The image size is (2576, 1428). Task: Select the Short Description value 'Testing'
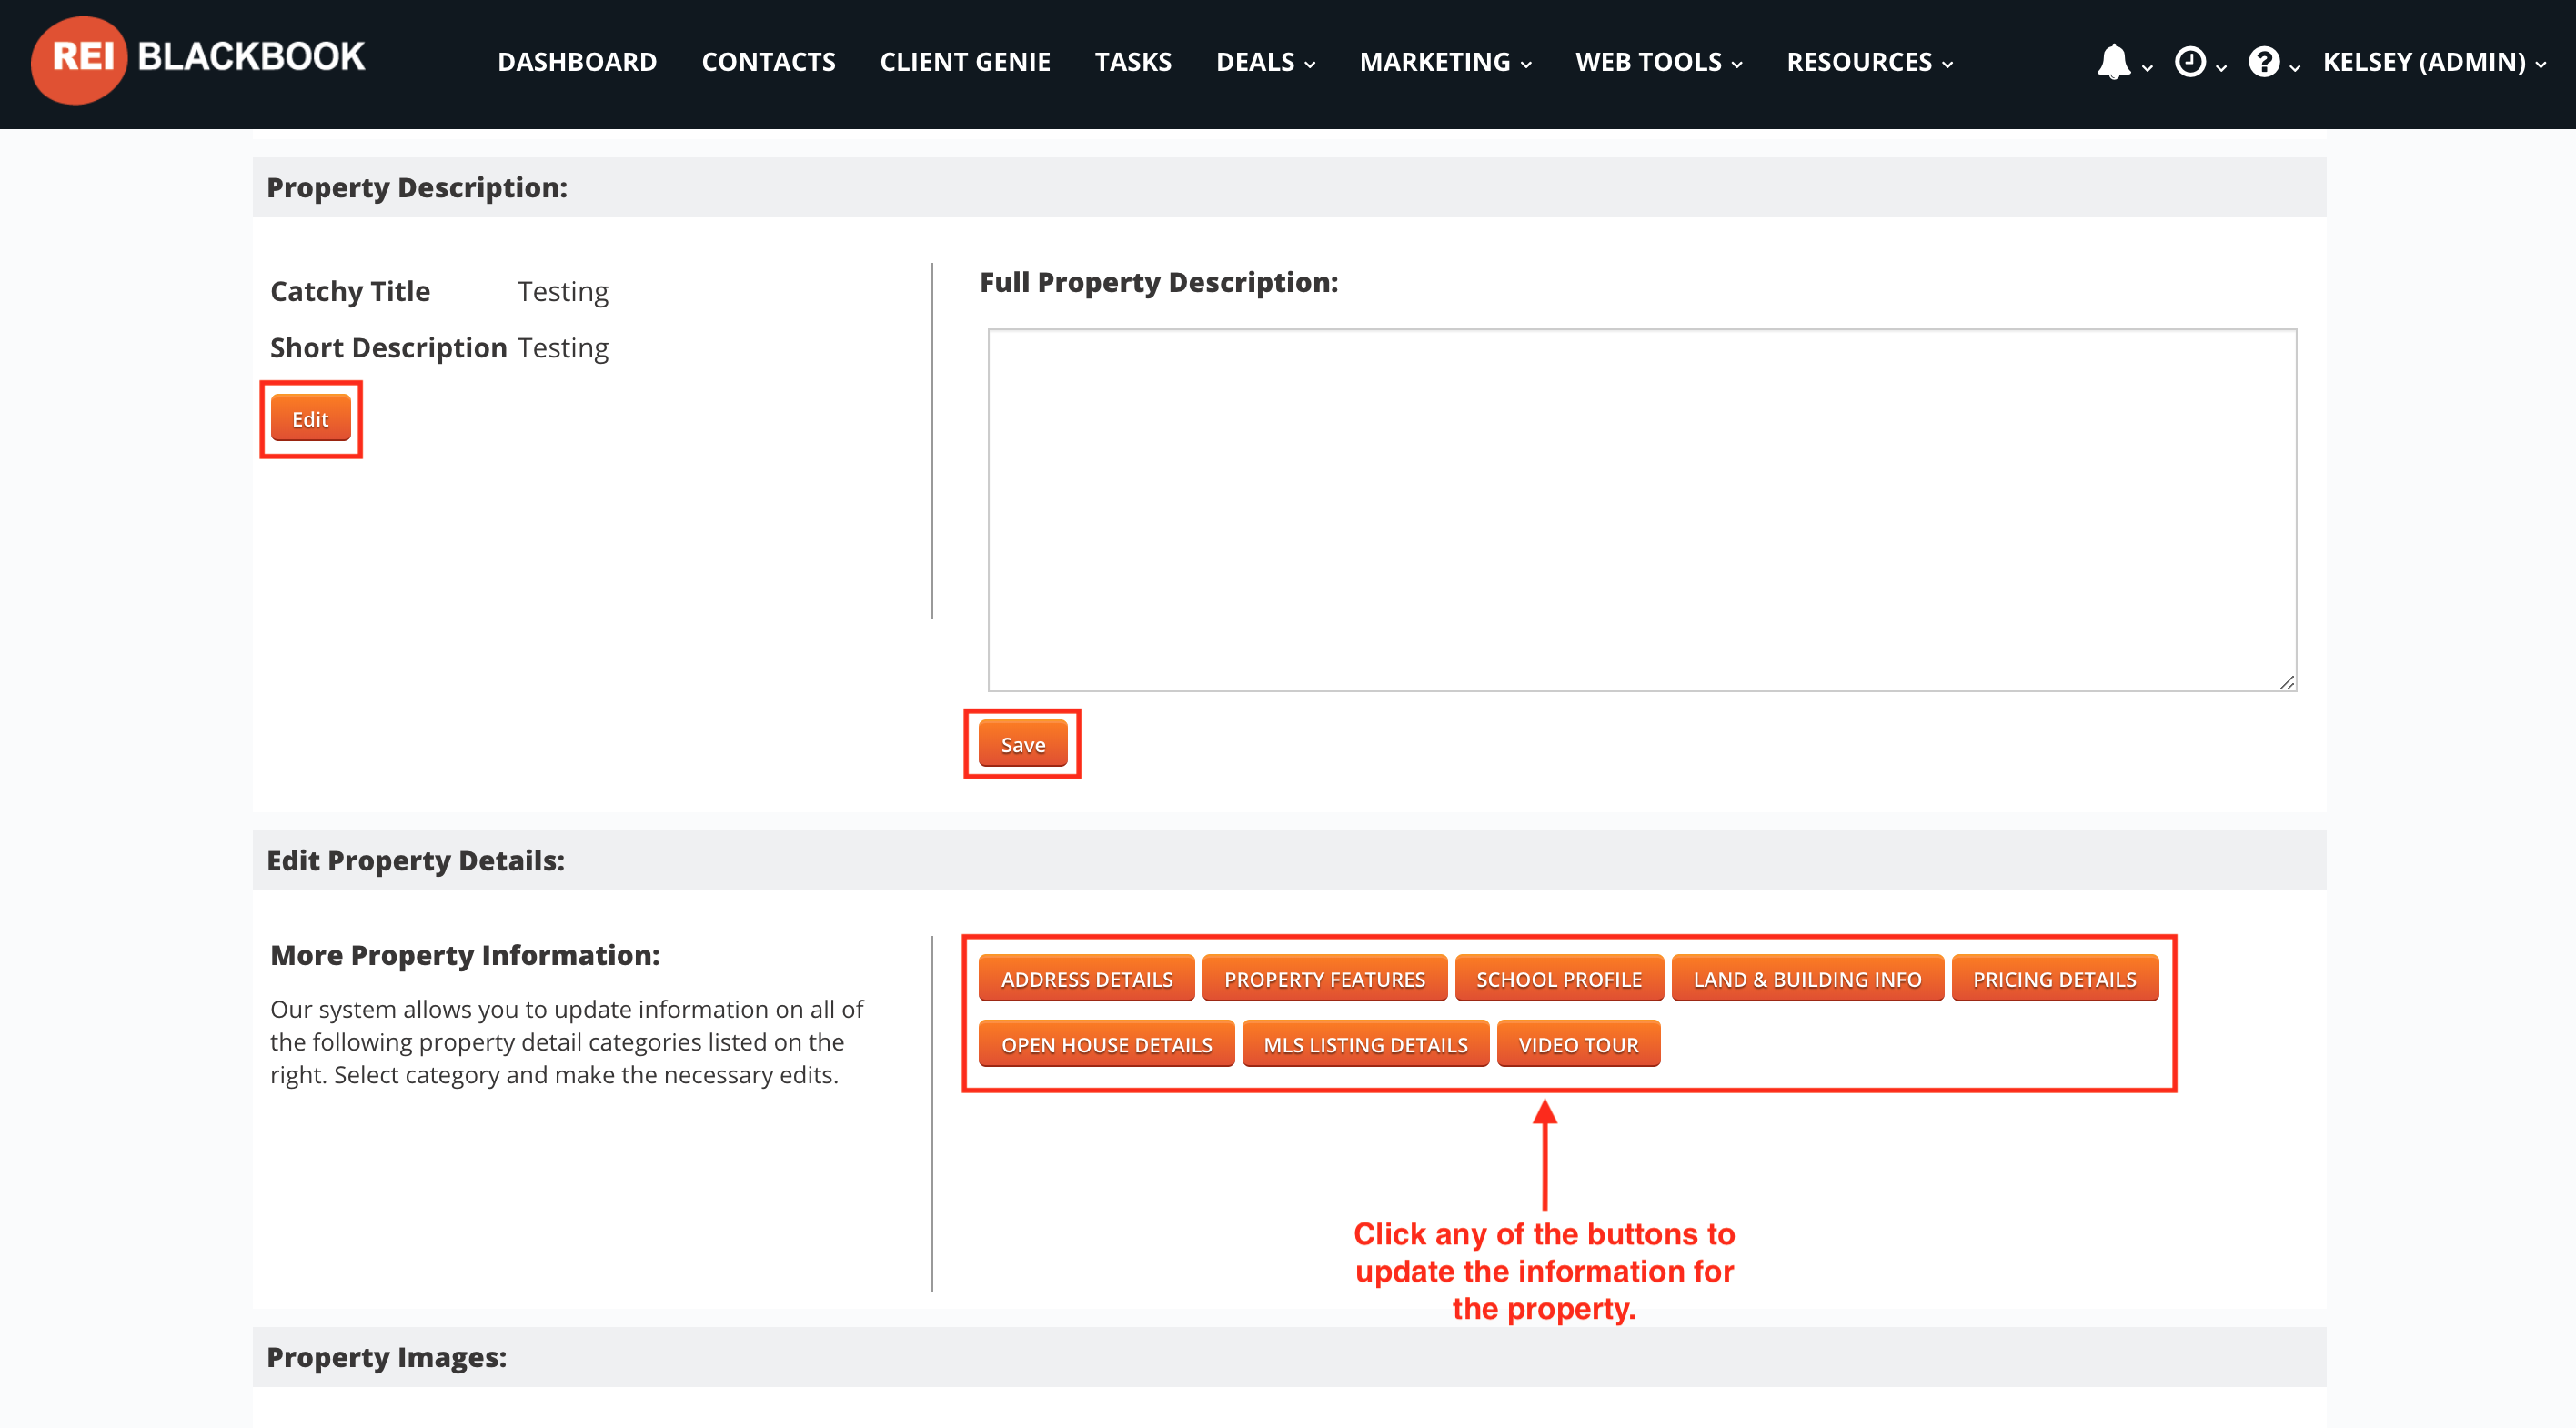[563, 348]
